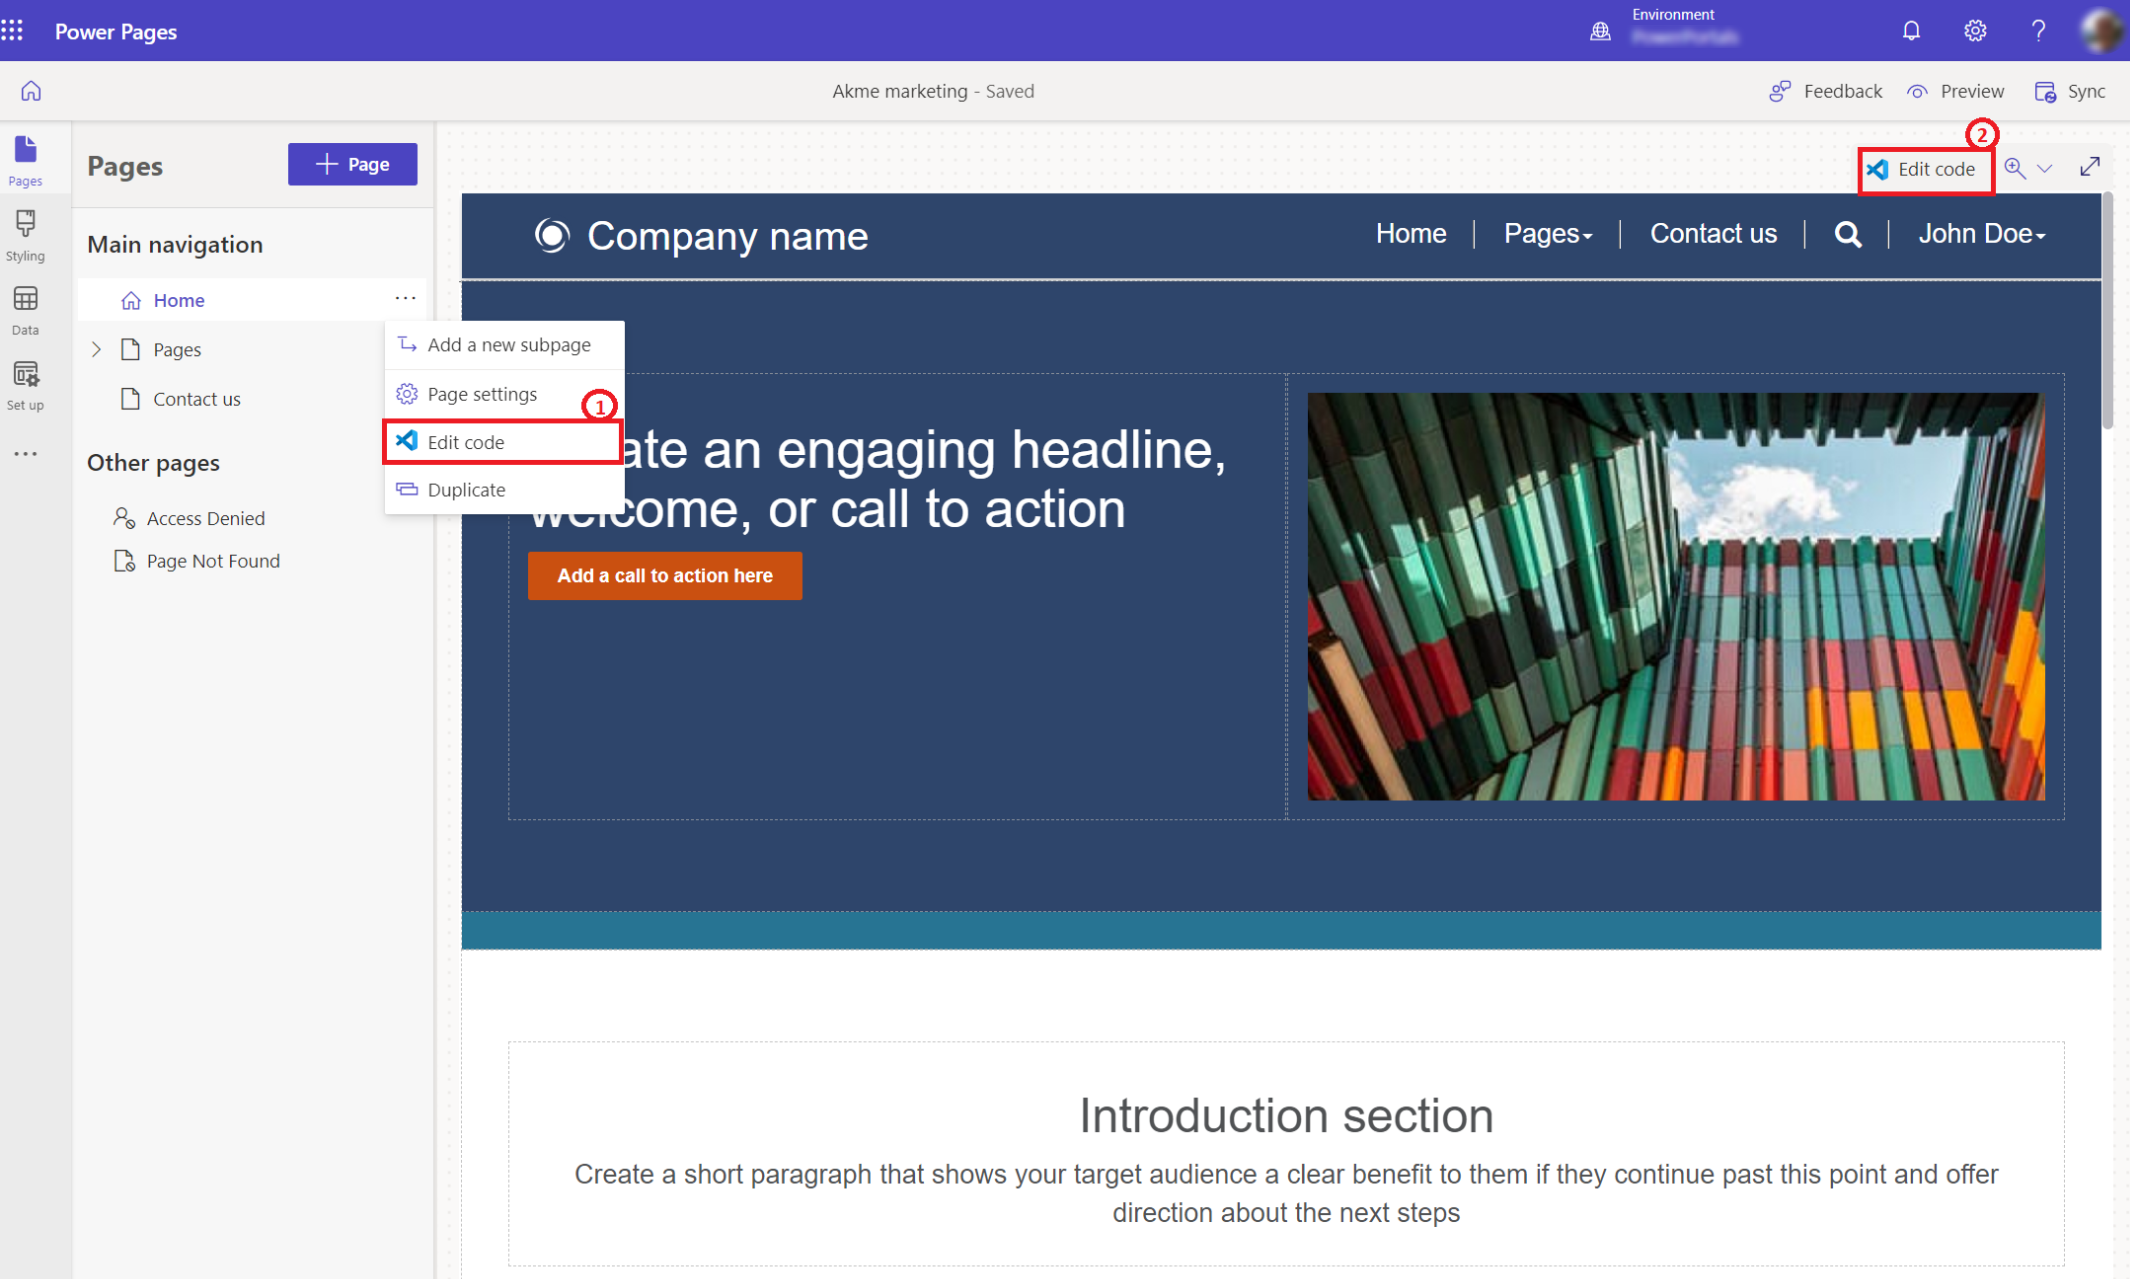Image resolution: width=2130 pixels, height=1279 pixels.
Task: Click the Home icon in sidebar
Action: point(27,91)
